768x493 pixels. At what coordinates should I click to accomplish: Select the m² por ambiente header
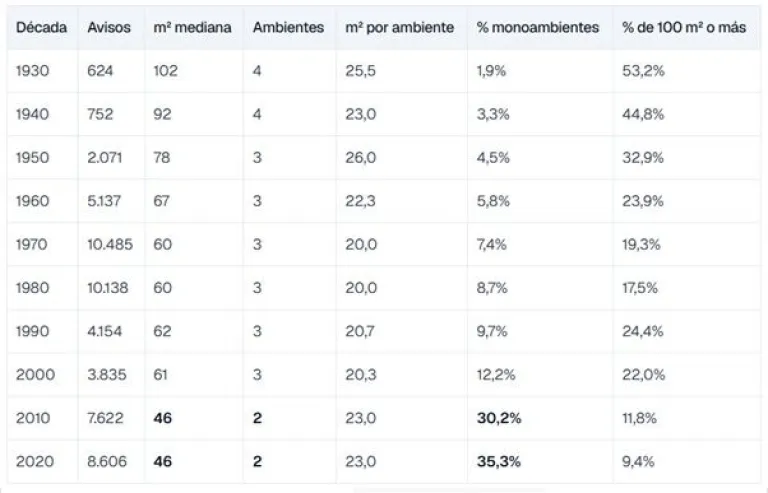coord(400,28)
